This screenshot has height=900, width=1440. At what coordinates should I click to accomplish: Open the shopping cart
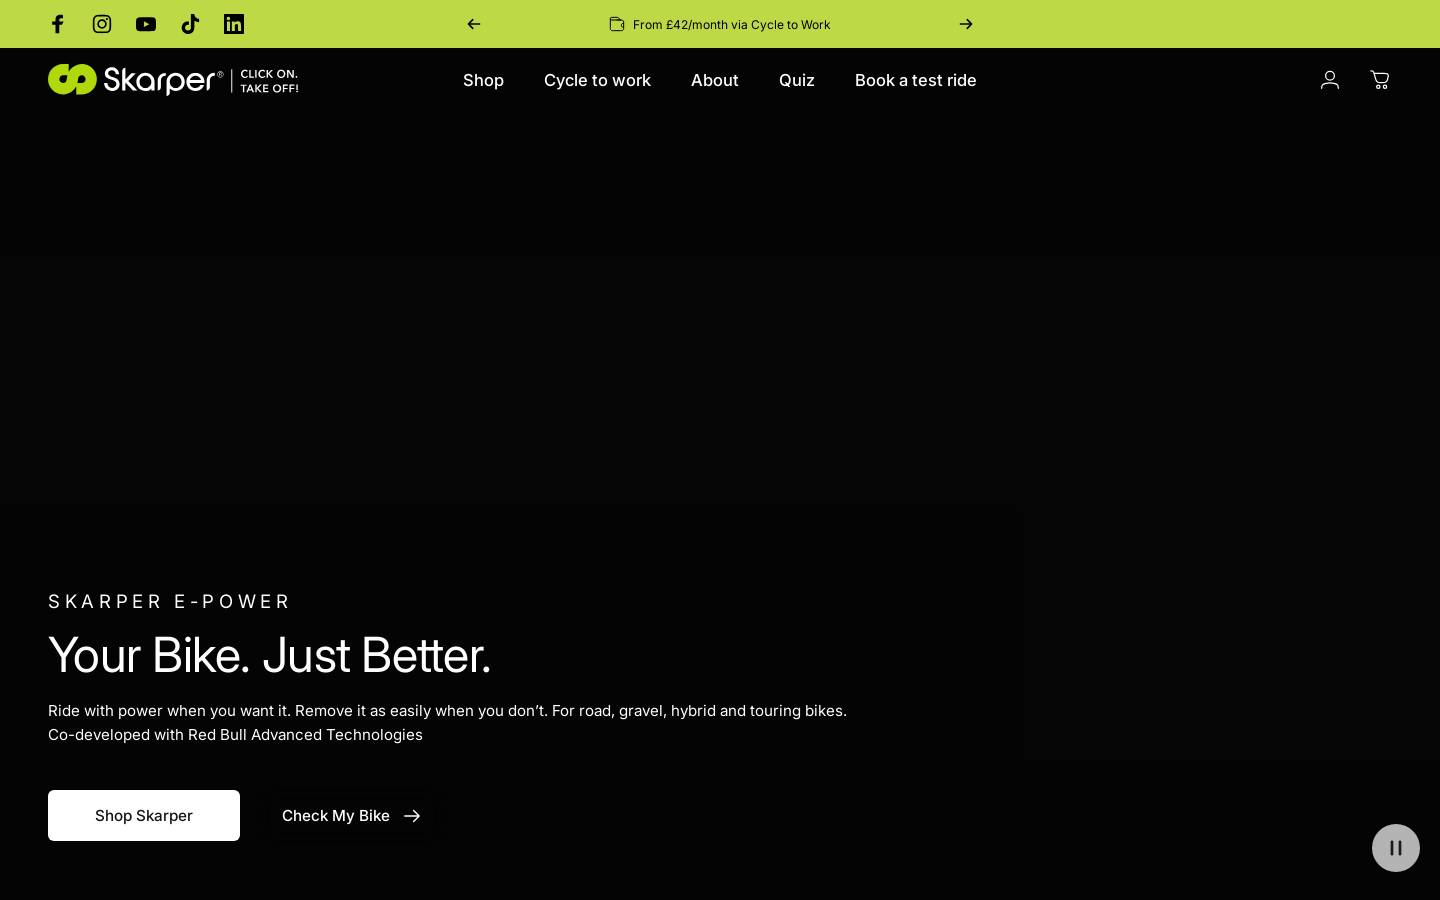click(x=1380, y=80)
